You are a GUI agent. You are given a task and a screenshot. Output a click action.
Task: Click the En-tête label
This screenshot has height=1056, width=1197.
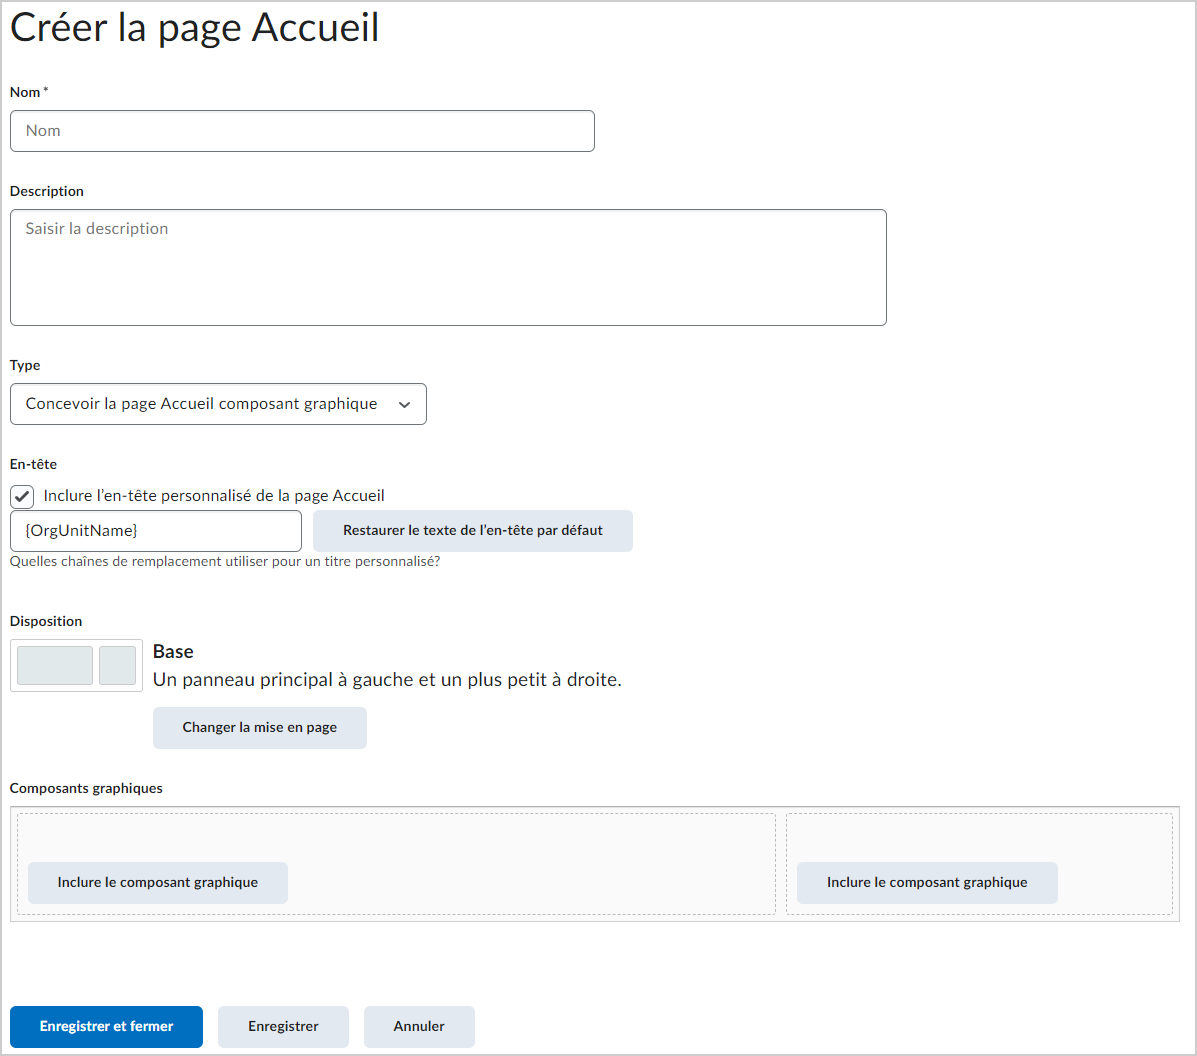pos(34,464)
